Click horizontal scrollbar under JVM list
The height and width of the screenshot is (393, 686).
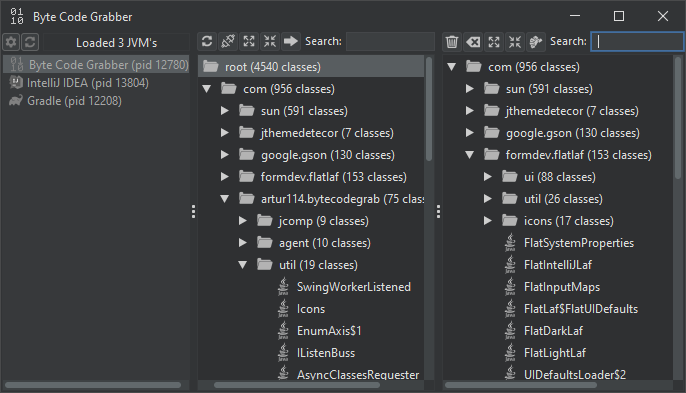(93, 385)
